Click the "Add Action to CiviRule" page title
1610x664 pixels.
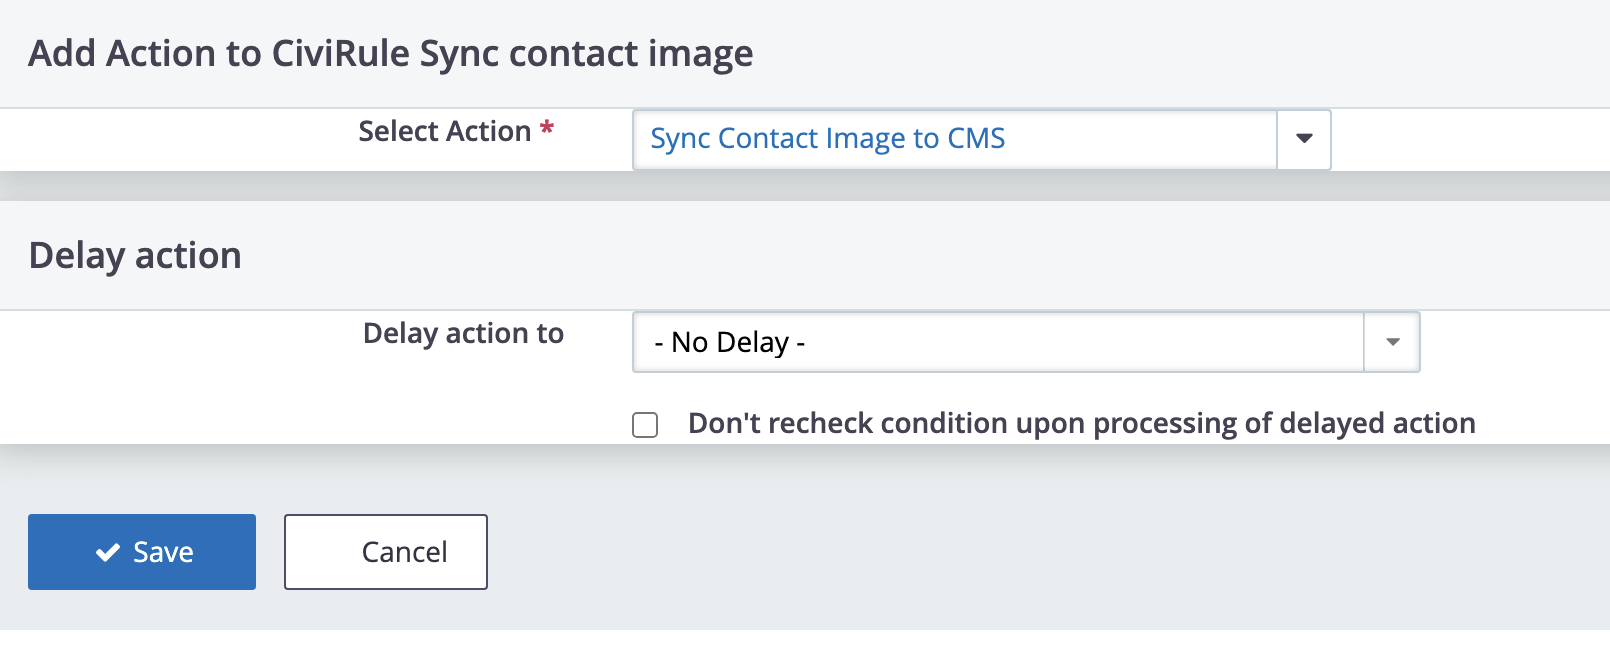[220, 53]
